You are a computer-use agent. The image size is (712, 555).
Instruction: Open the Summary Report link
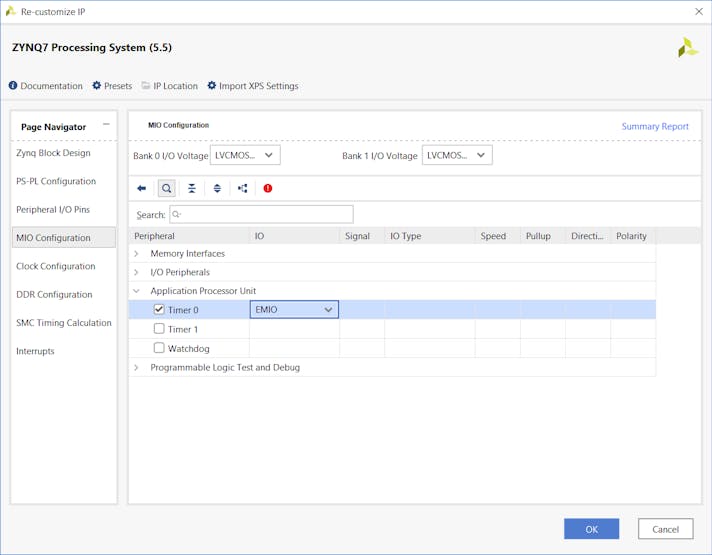point(655,126)
